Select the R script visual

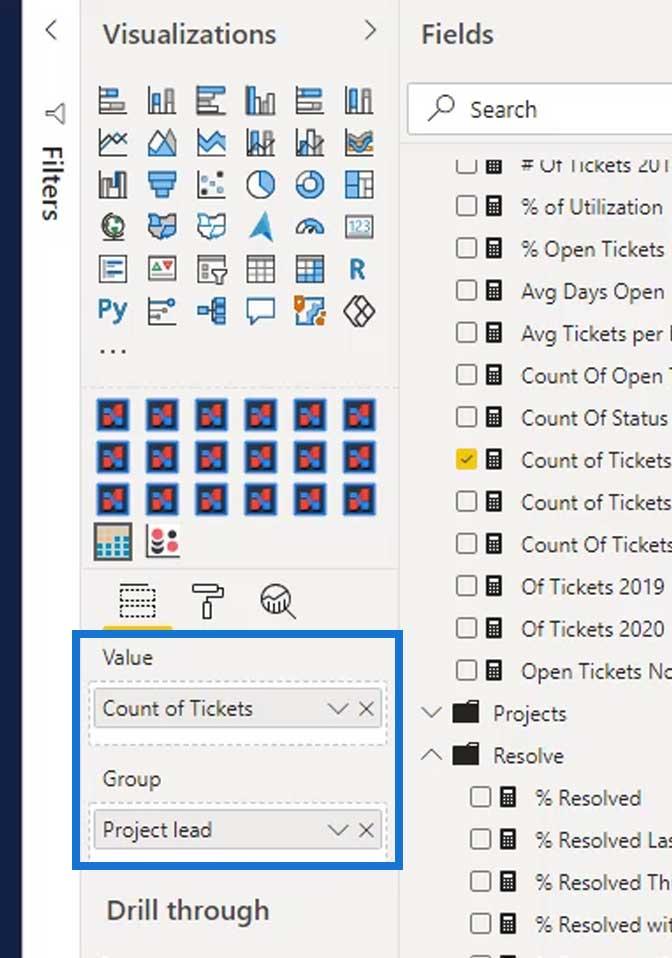[x=359, y=269]
